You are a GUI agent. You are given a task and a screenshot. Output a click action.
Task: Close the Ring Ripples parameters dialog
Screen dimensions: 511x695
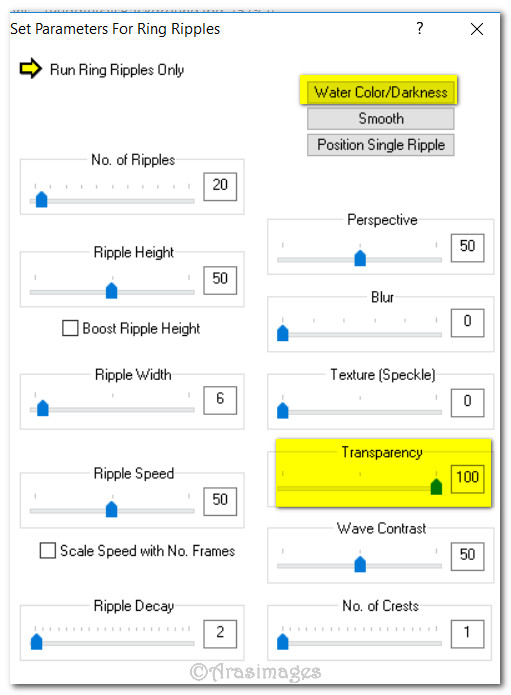[x=477, y=29]
